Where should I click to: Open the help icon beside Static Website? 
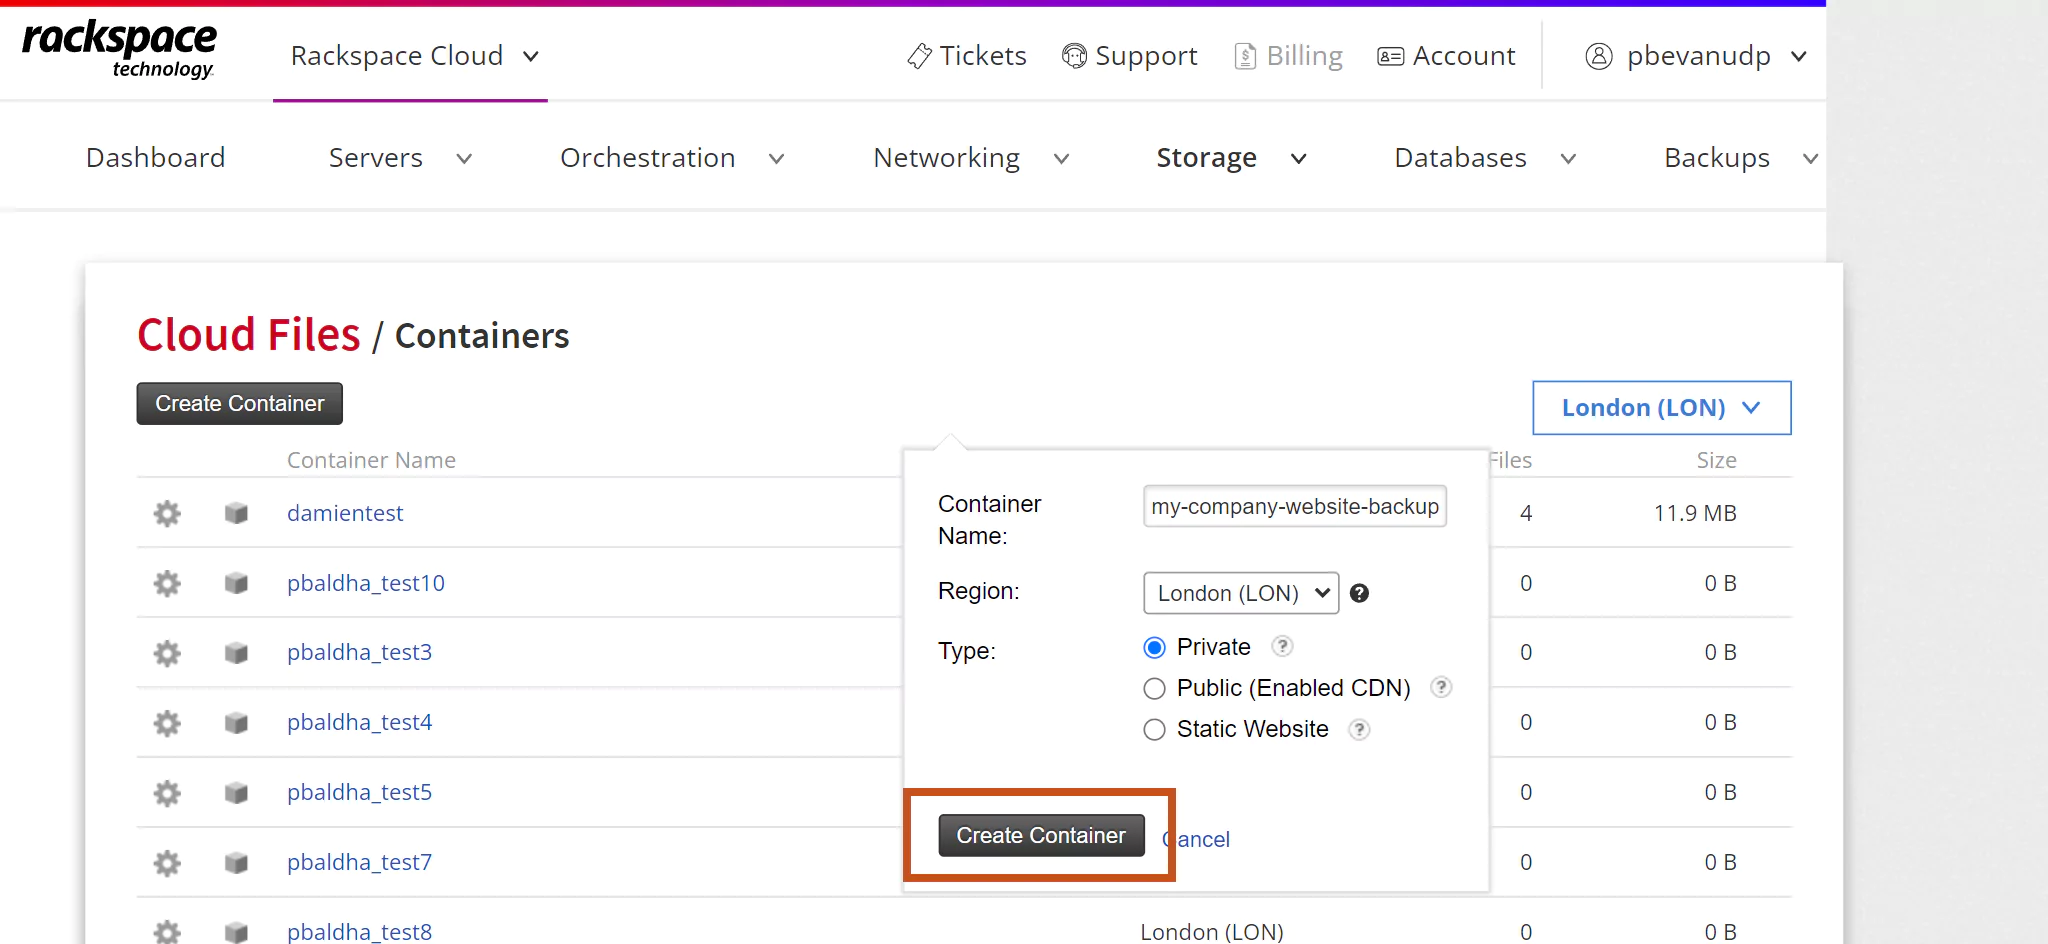coord(1359,730)
